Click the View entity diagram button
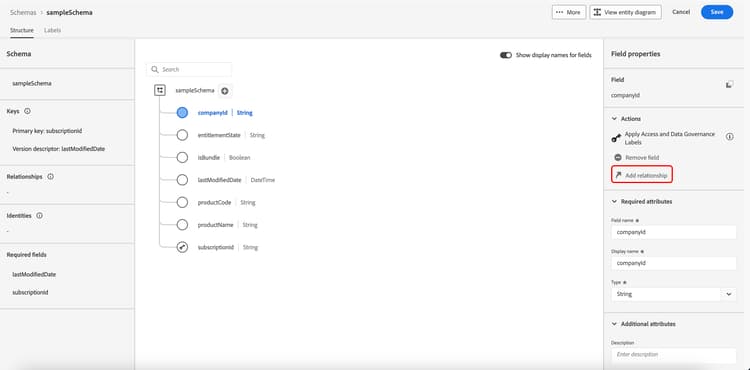Screen dimensions: 750x370 [x=625, y=12]
